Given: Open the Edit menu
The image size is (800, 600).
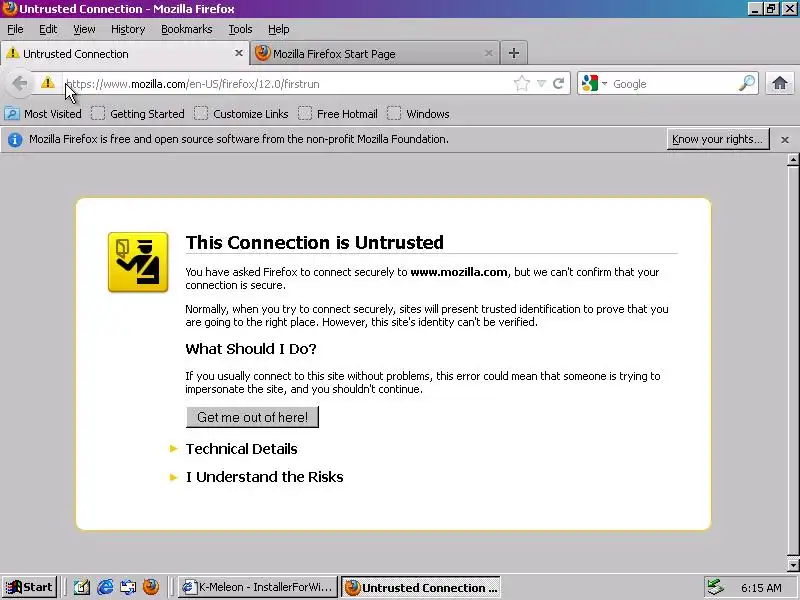Looking at the screenshot, I should [48, 29].
